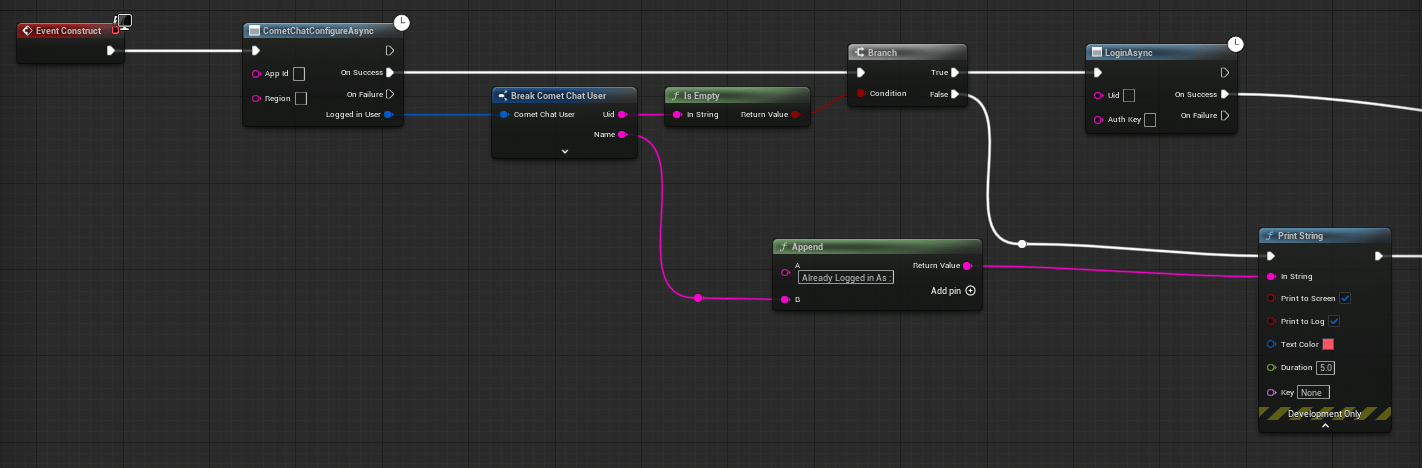
Task: Toggle the Print to Screen checkbox
Action: [1345, 298]
